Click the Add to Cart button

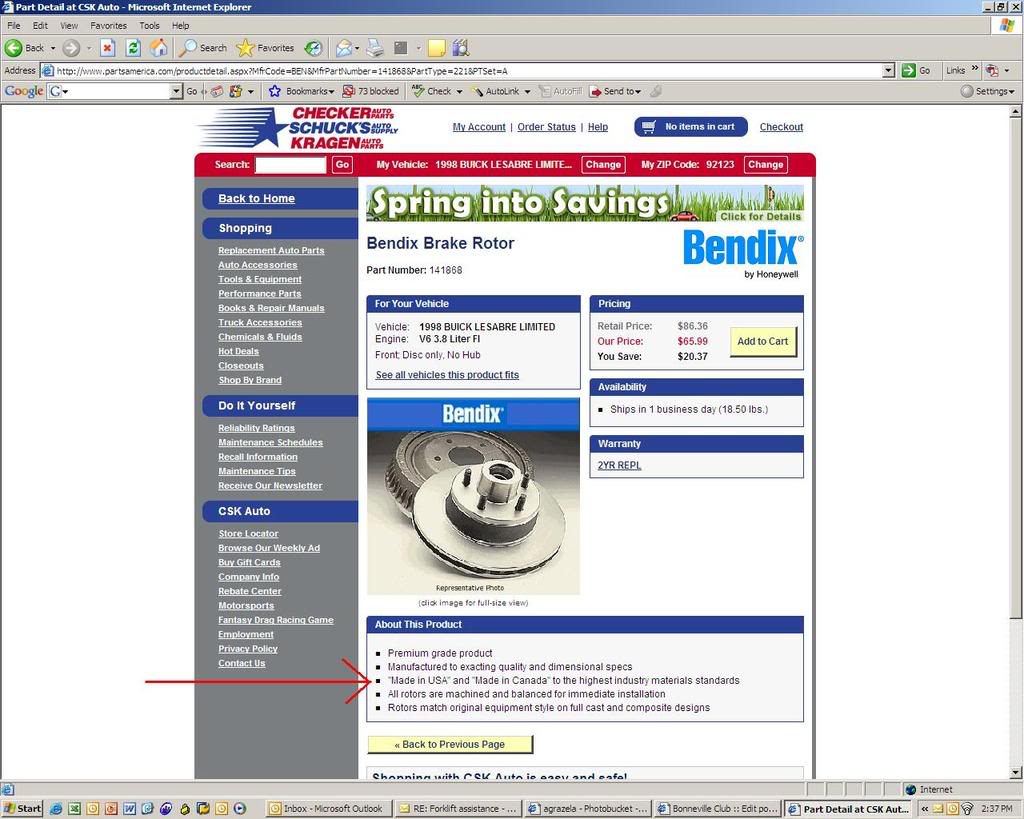click(x=763, y=342)
